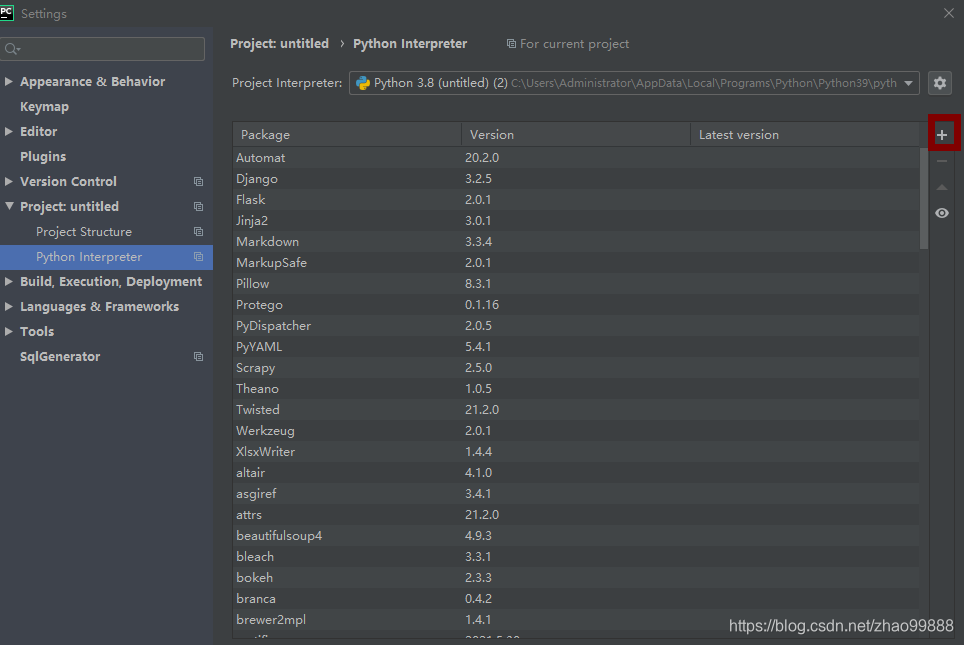This screenshot has width=964, height=645.
Task: Select the Django package row
Action: [576, 178]
